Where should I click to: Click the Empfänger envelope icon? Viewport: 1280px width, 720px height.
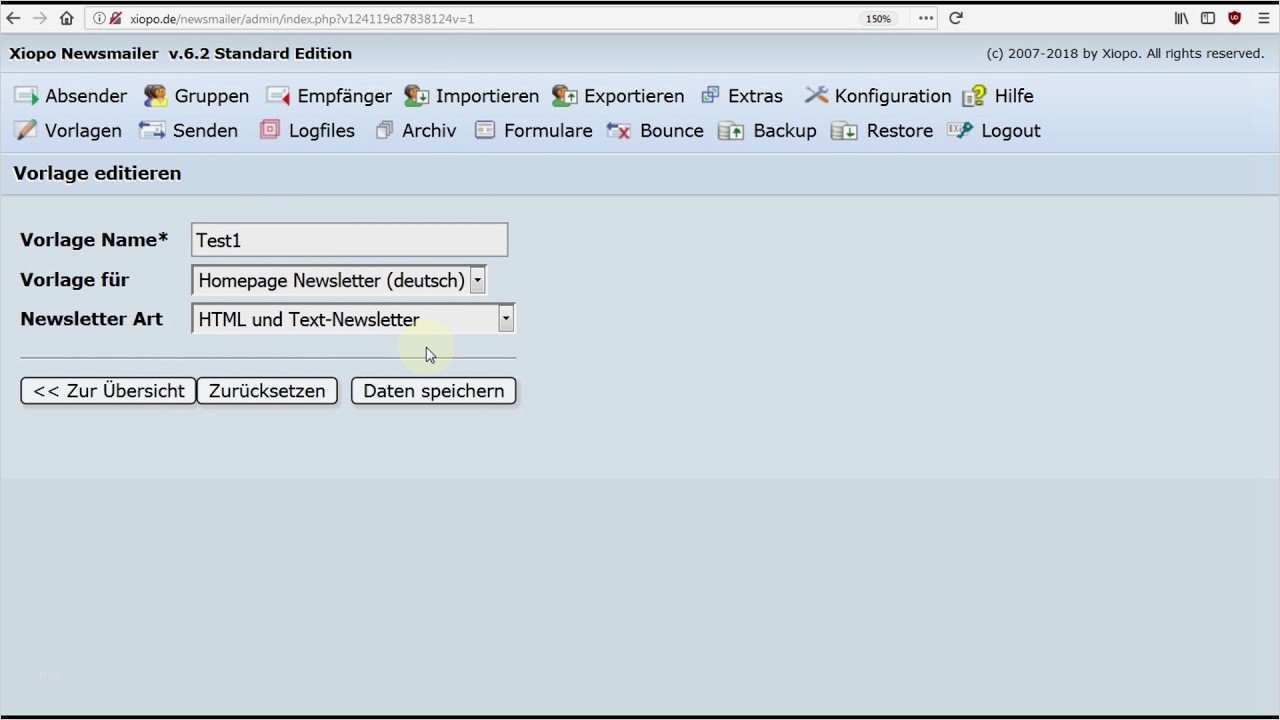pos(278,96)
